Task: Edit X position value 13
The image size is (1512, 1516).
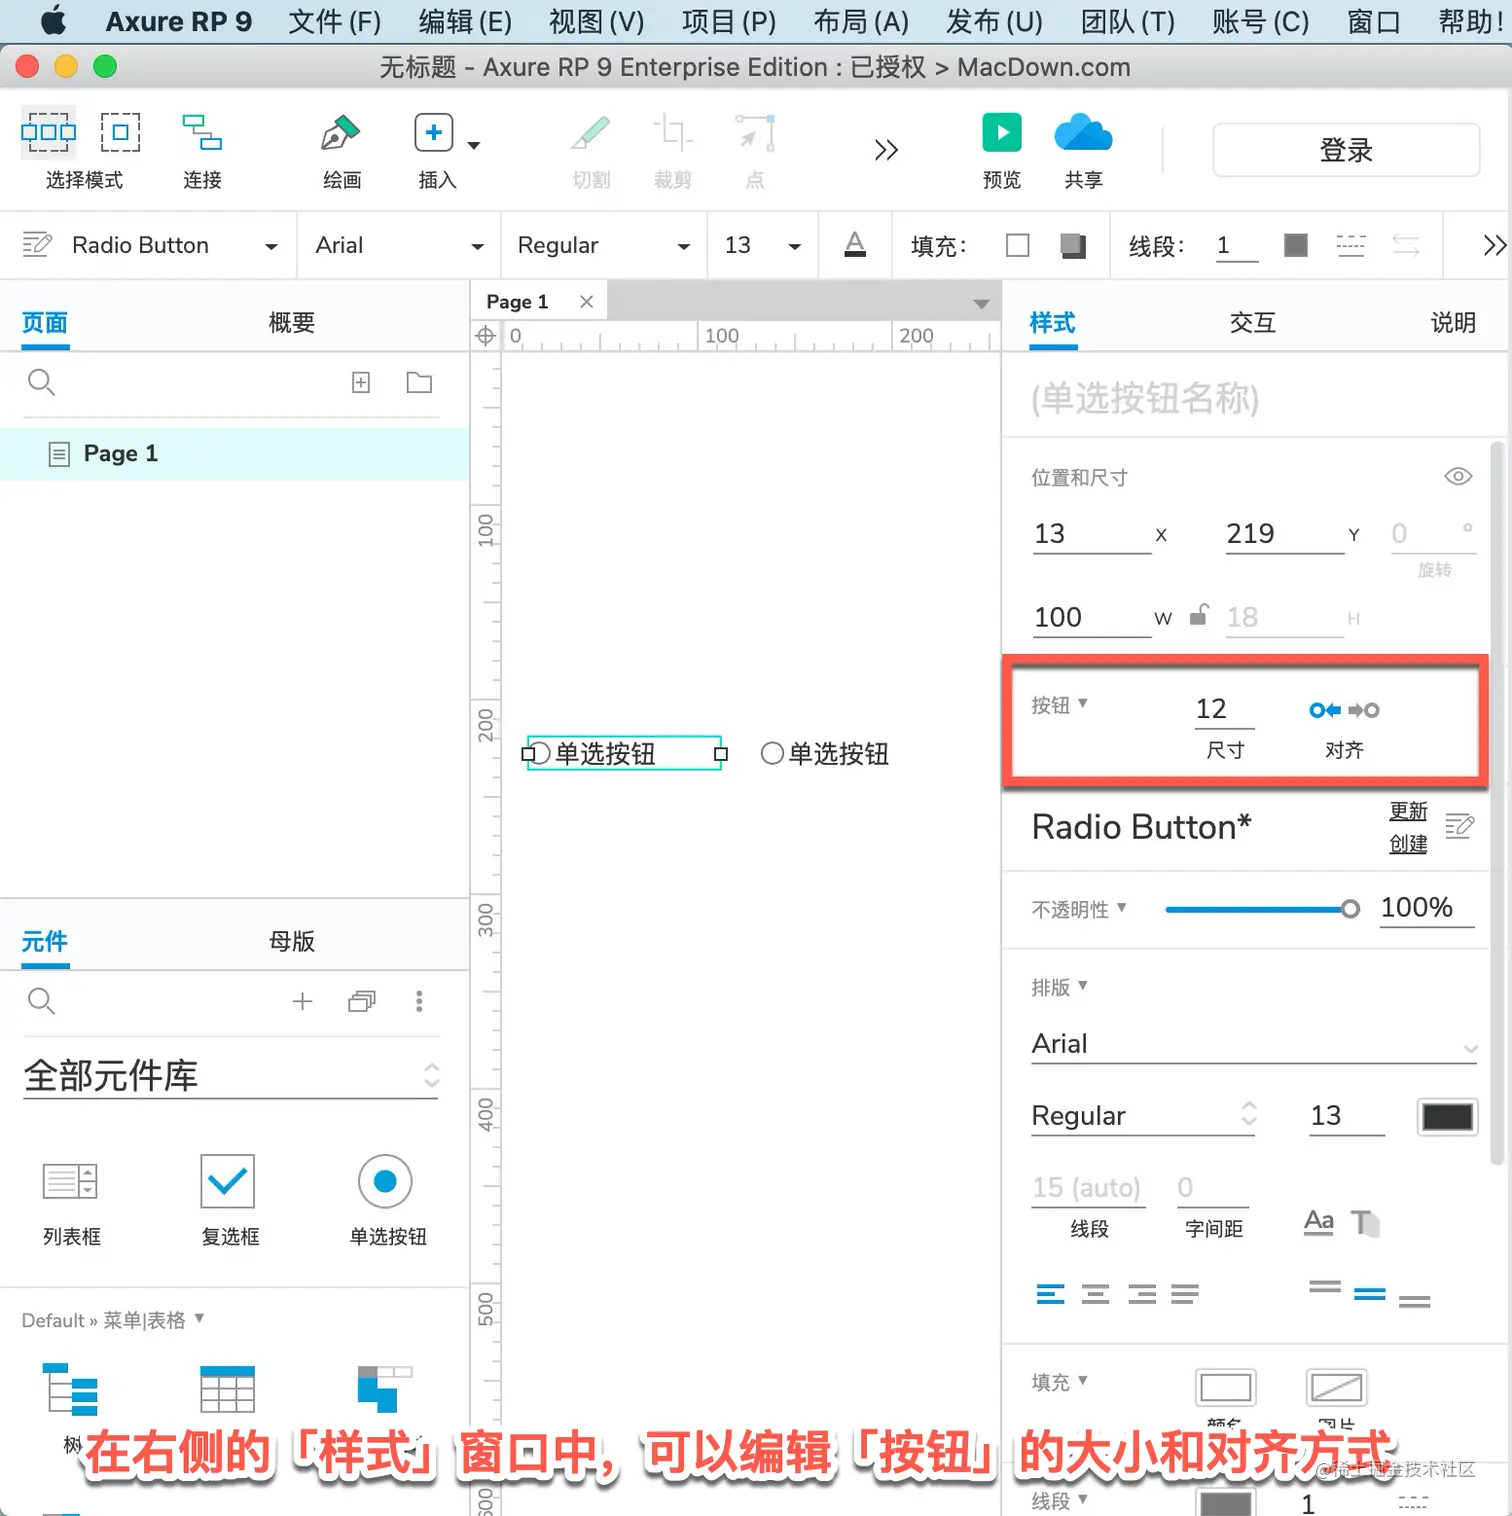Action: click(1091, 534)
